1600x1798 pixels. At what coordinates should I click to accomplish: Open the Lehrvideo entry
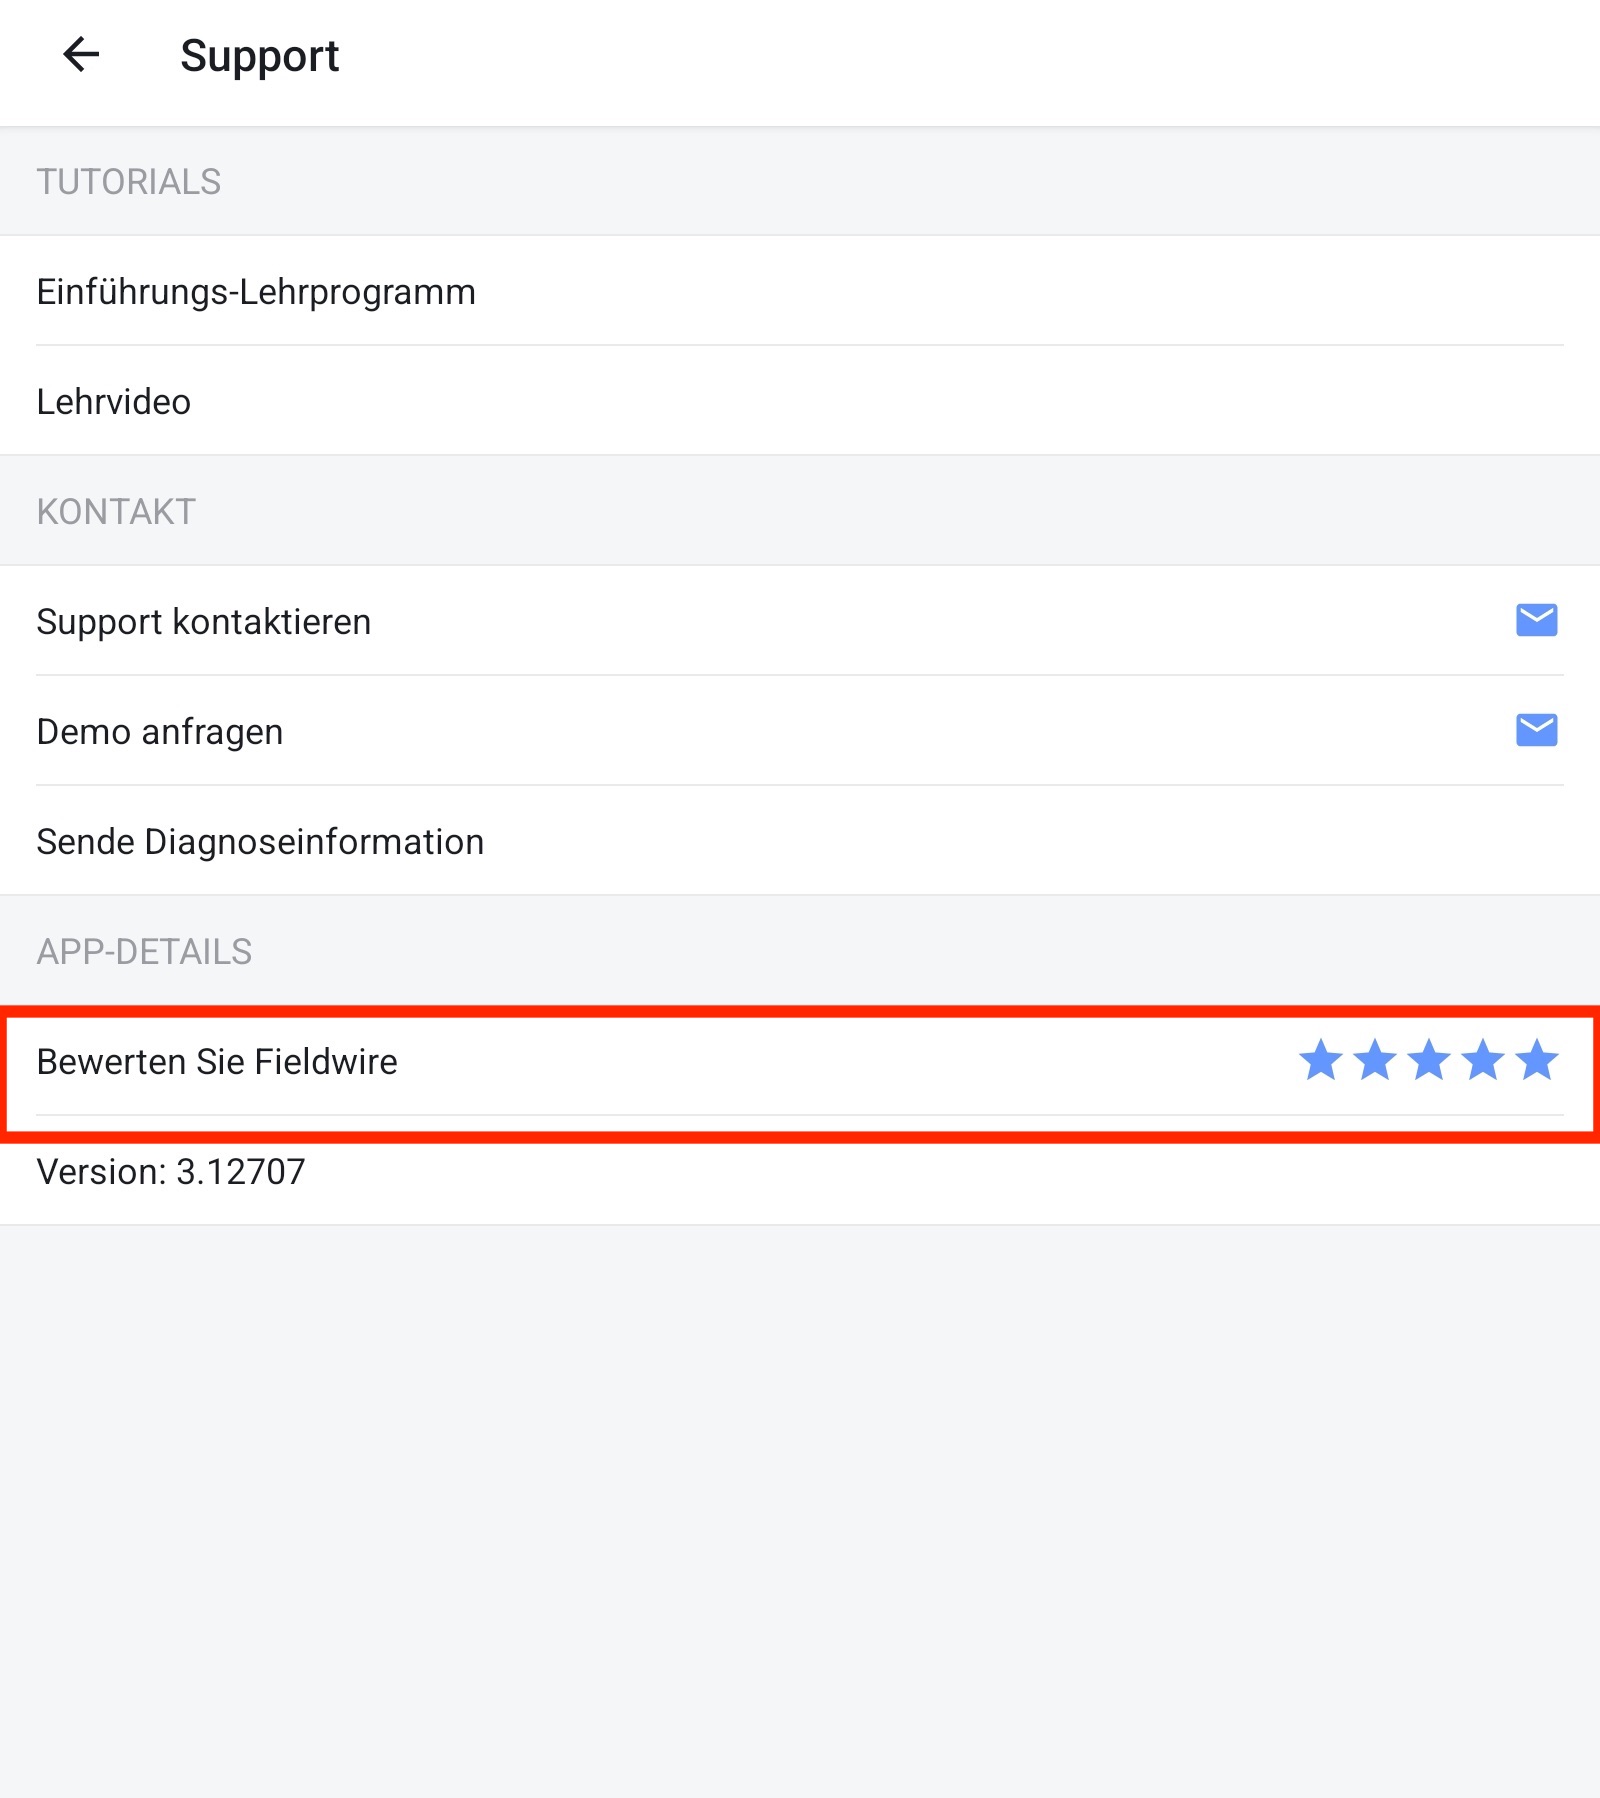(x=800, y=401)
